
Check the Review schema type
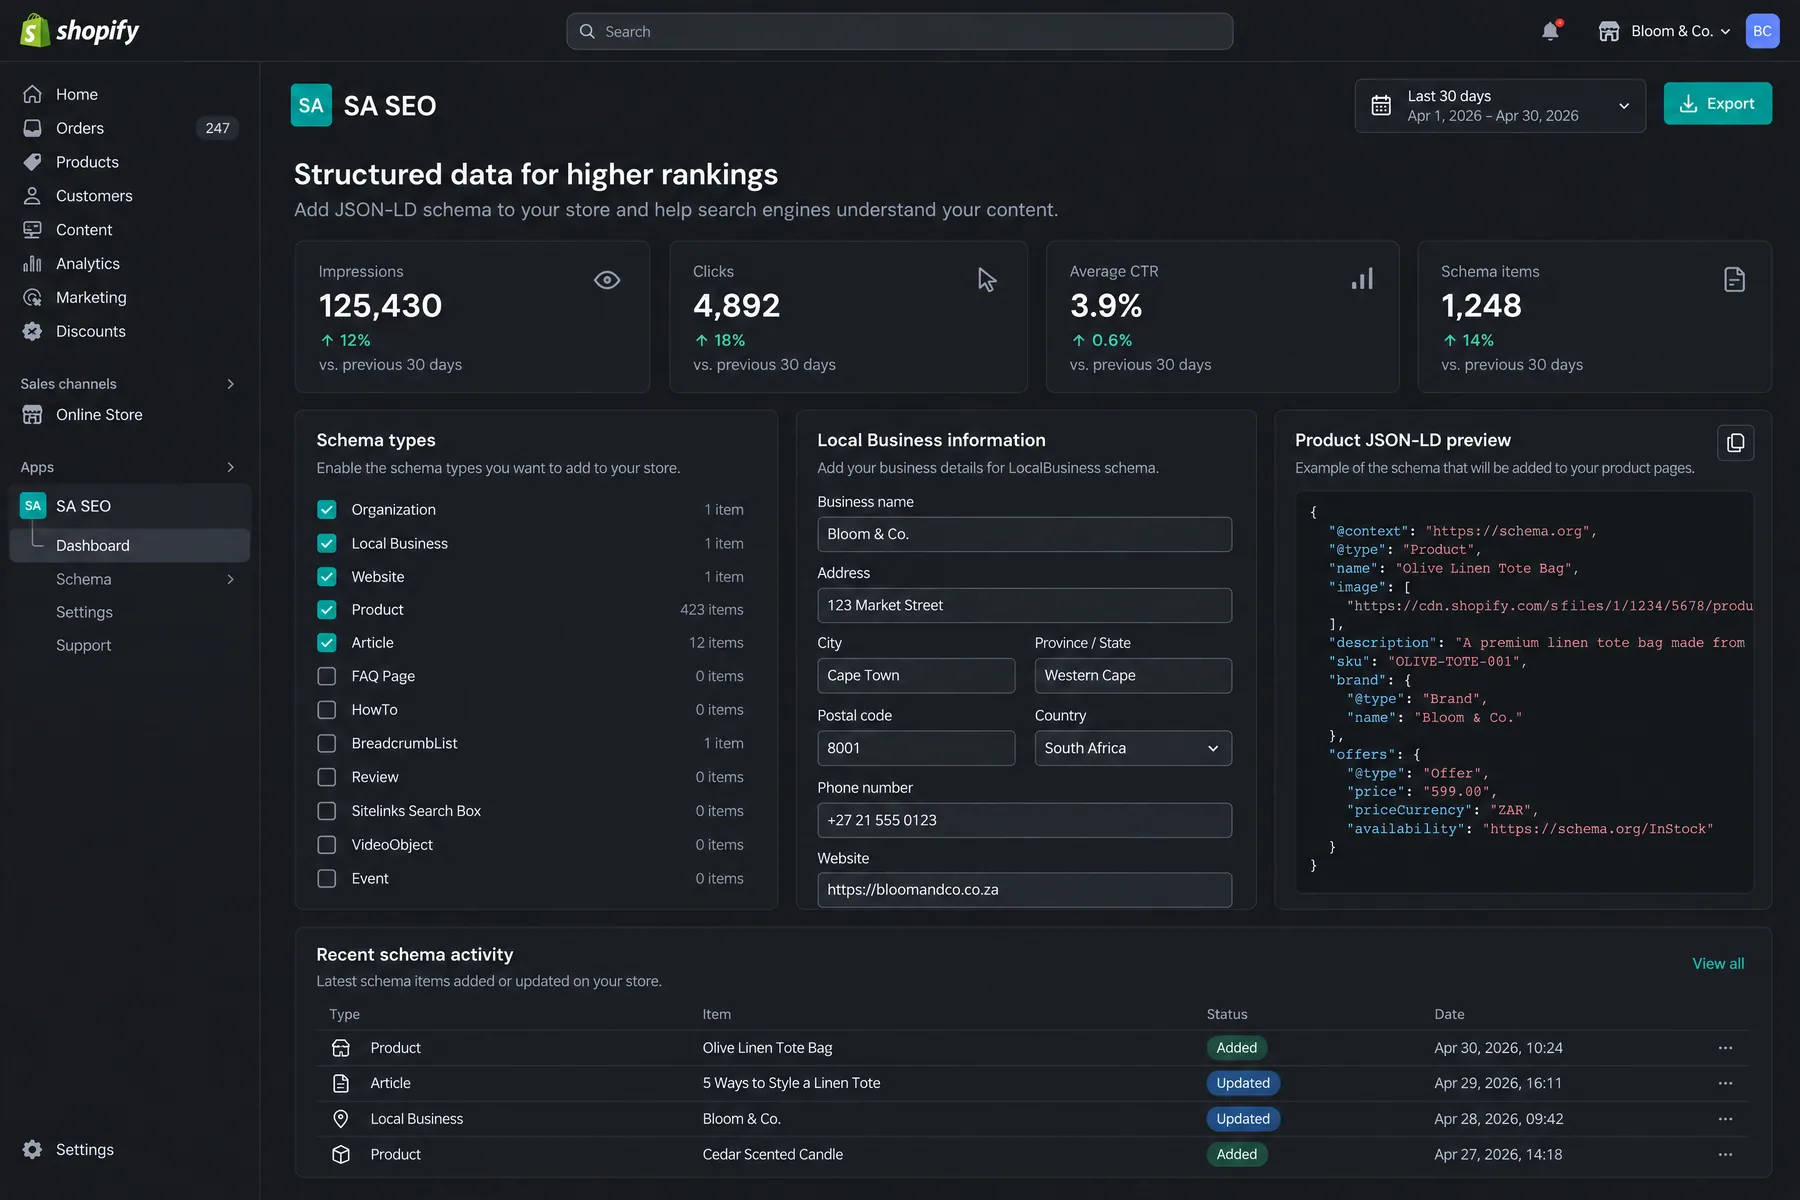pyautogui.click(x=327, y=777)
